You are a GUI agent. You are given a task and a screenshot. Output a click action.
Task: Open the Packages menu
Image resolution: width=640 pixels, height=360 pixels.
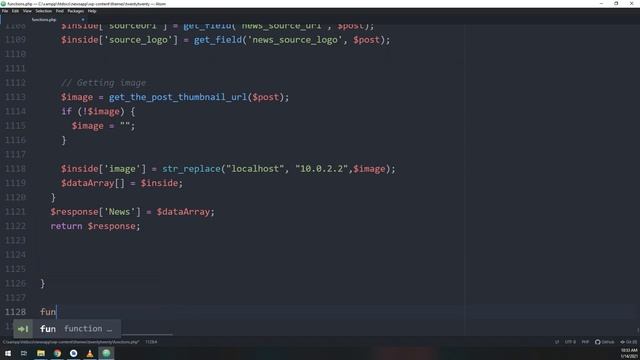[x=76, y=11]
